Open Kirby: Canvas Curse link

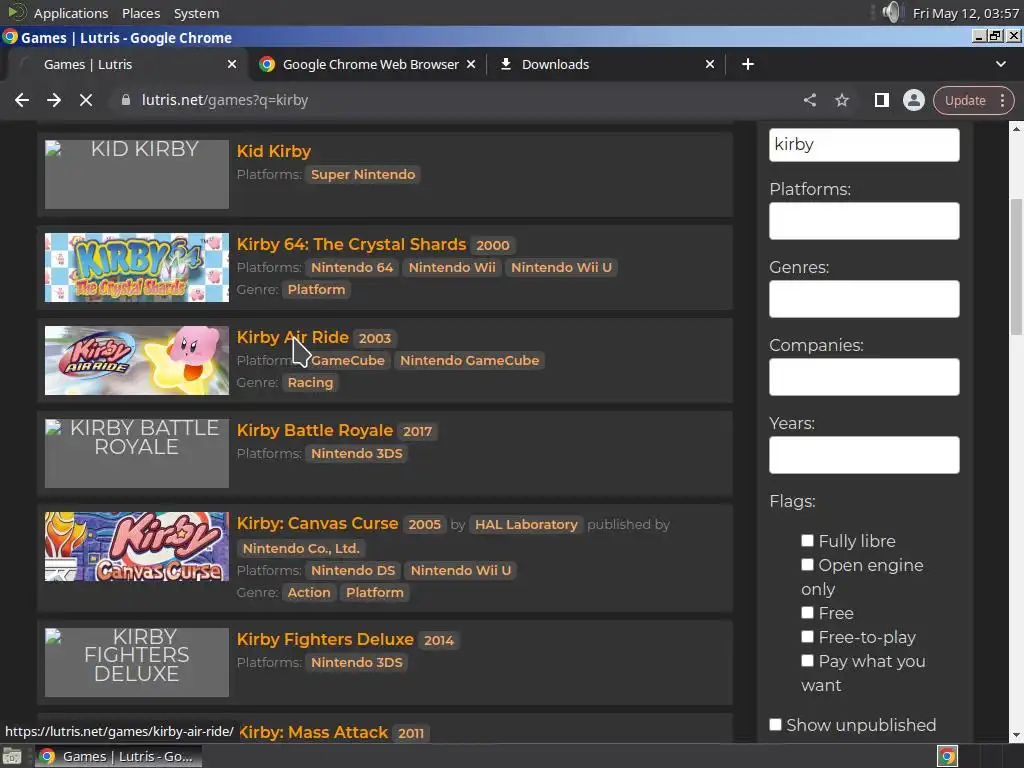click(317, 524)
